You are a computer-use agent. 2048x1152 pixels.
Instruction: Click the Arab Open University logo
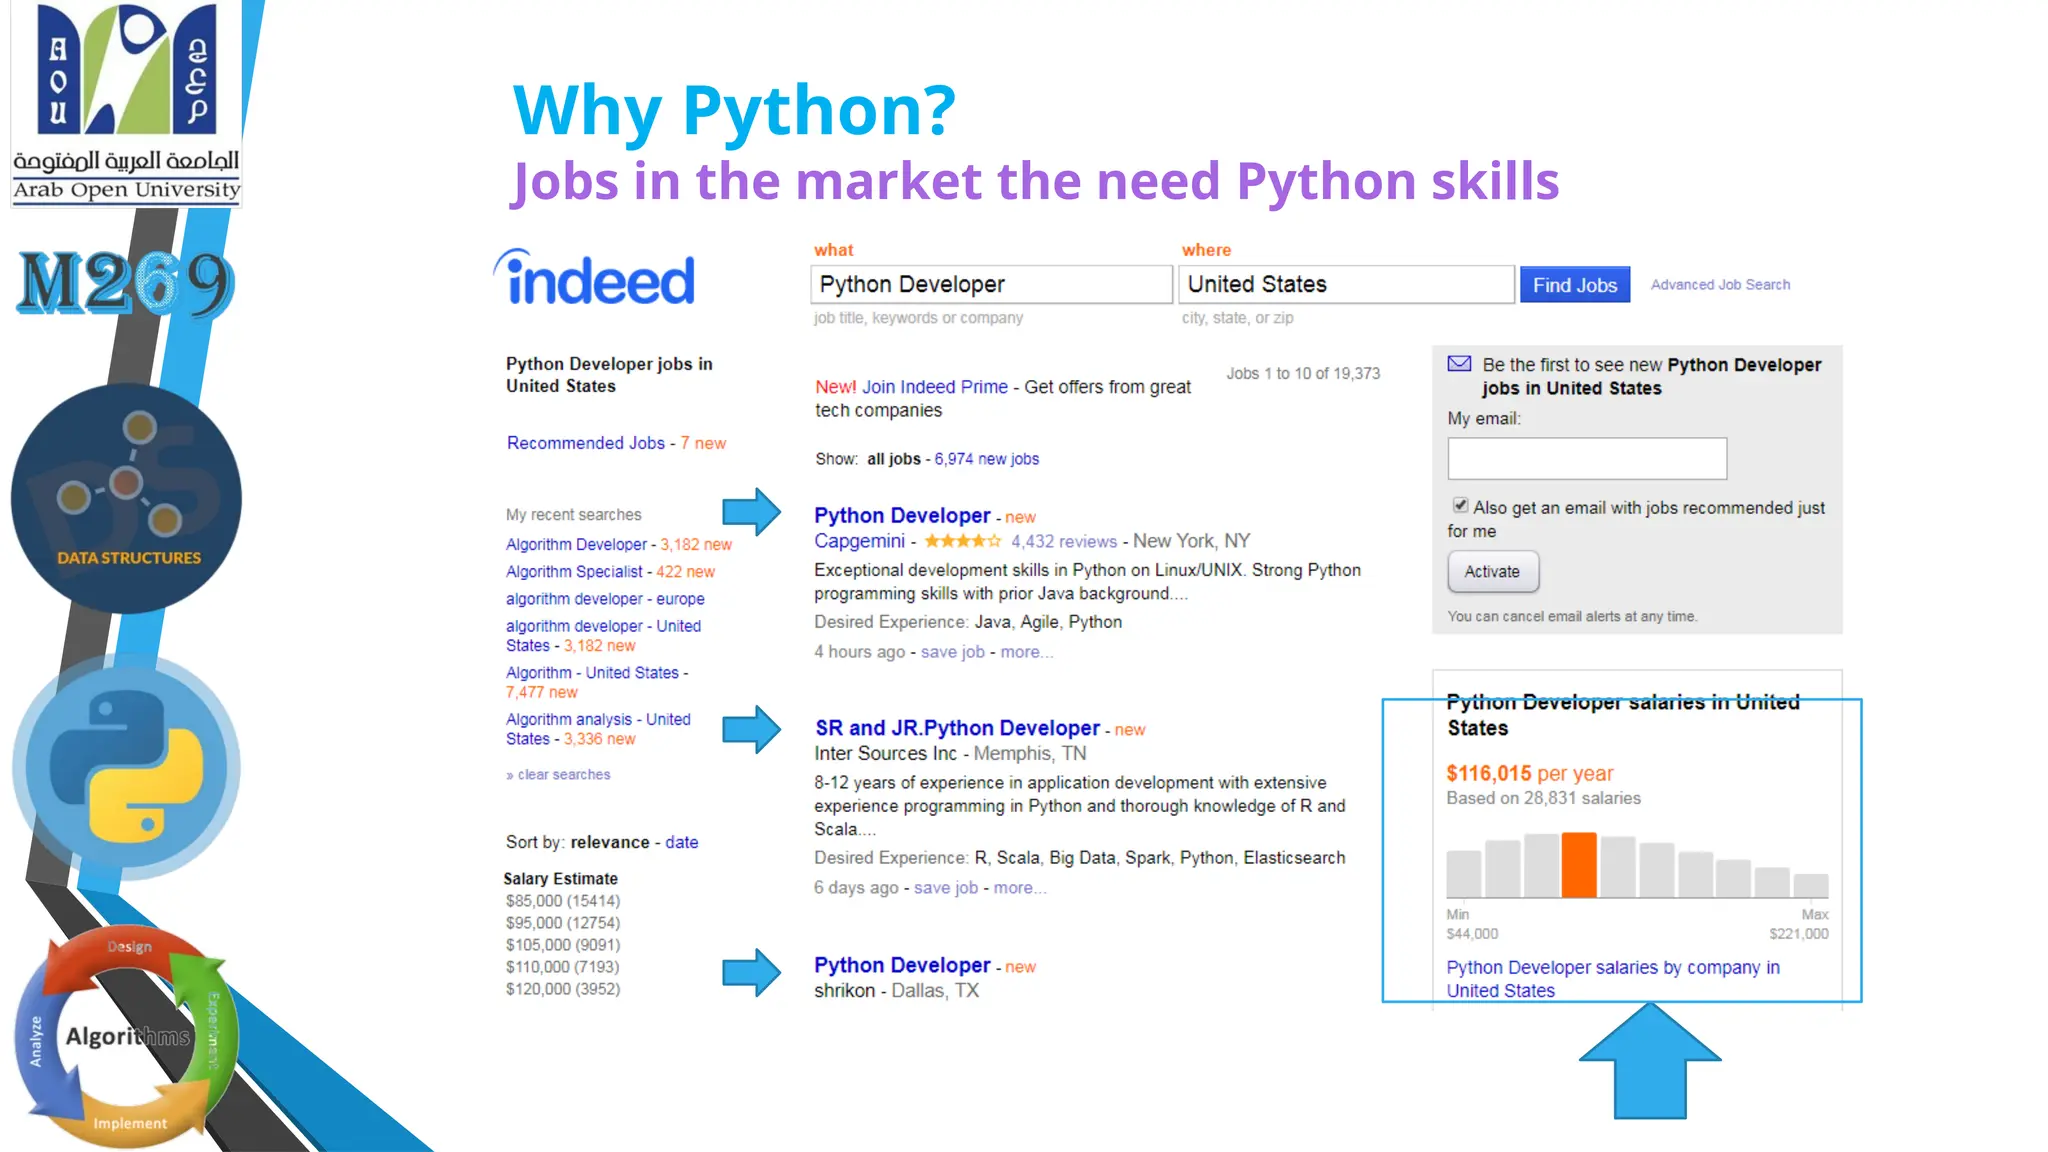[x=126, y=103]
